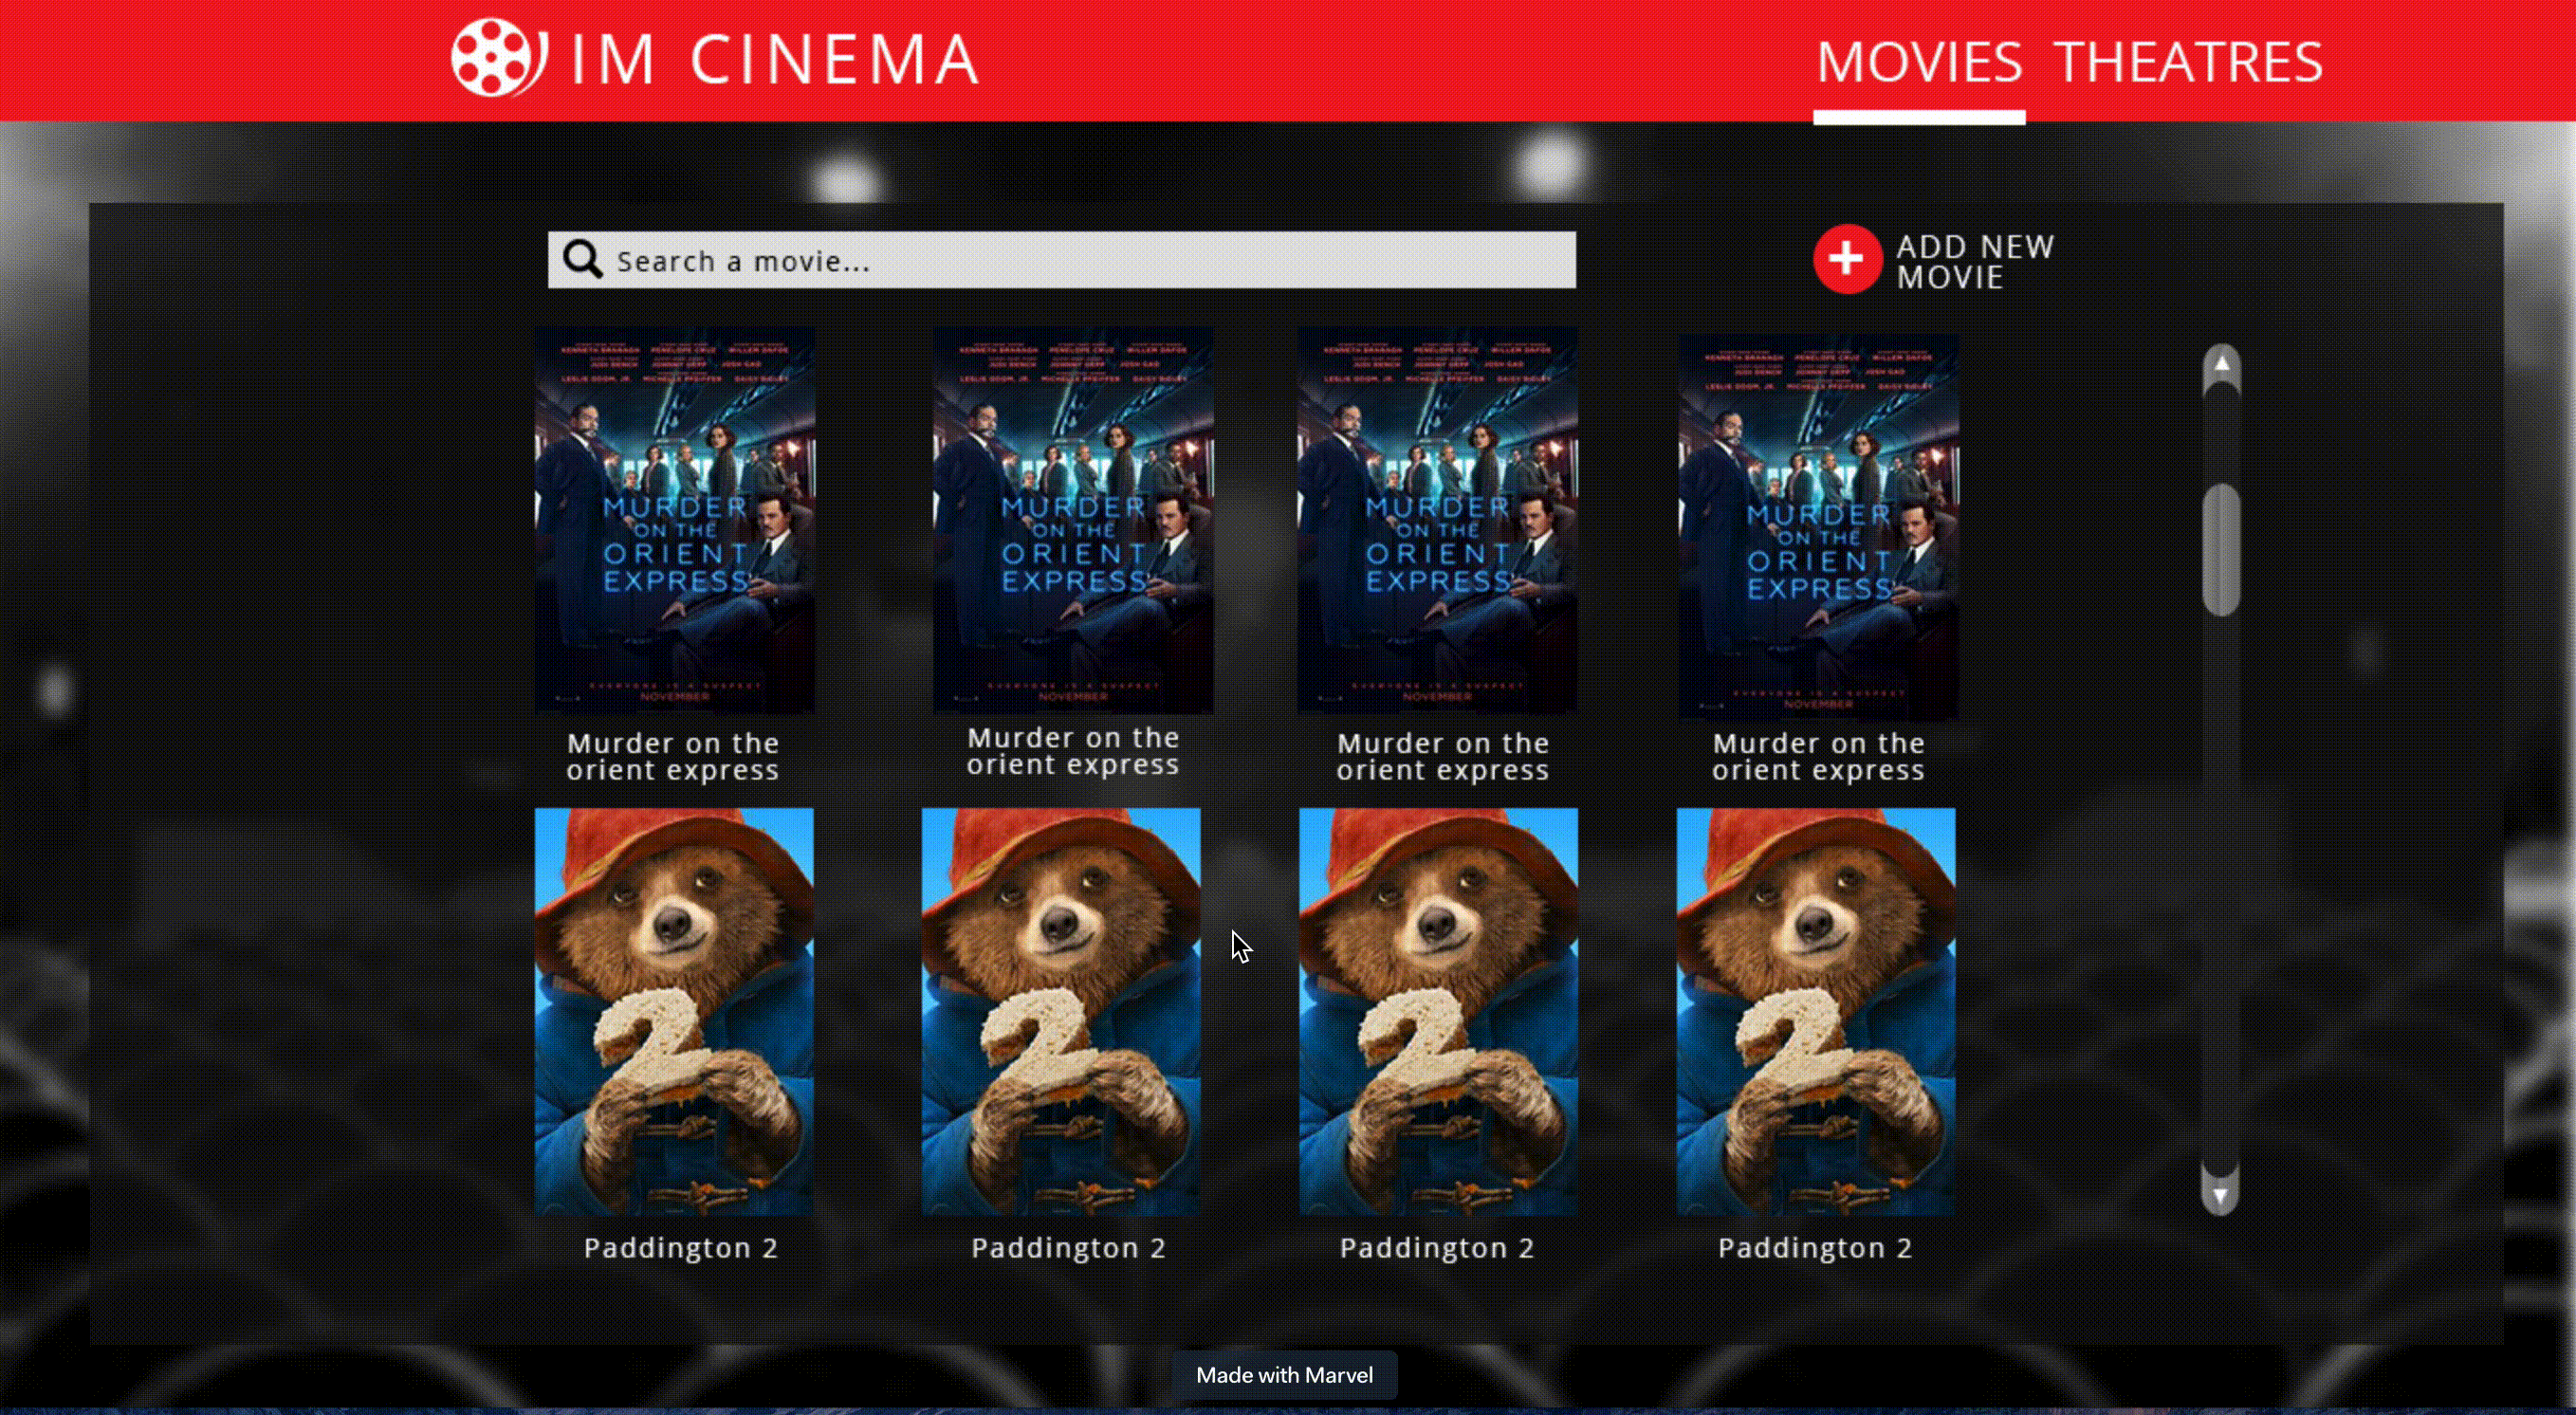Click the 'ADD NEW MOVIE' label

tap(1975, 261)
